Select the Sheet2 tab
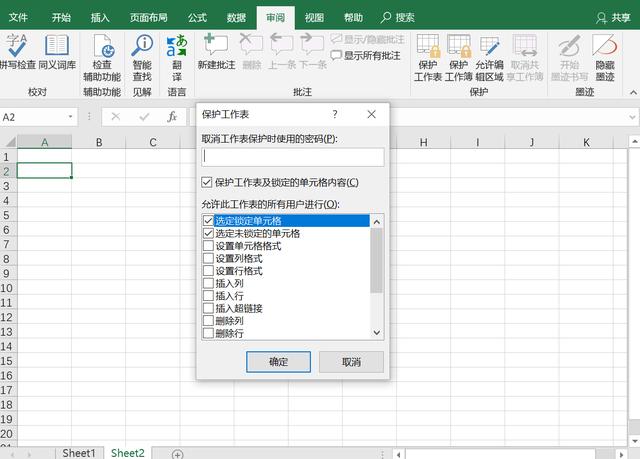Viewport: 640px width, 459px height. (x=128, y=453)
